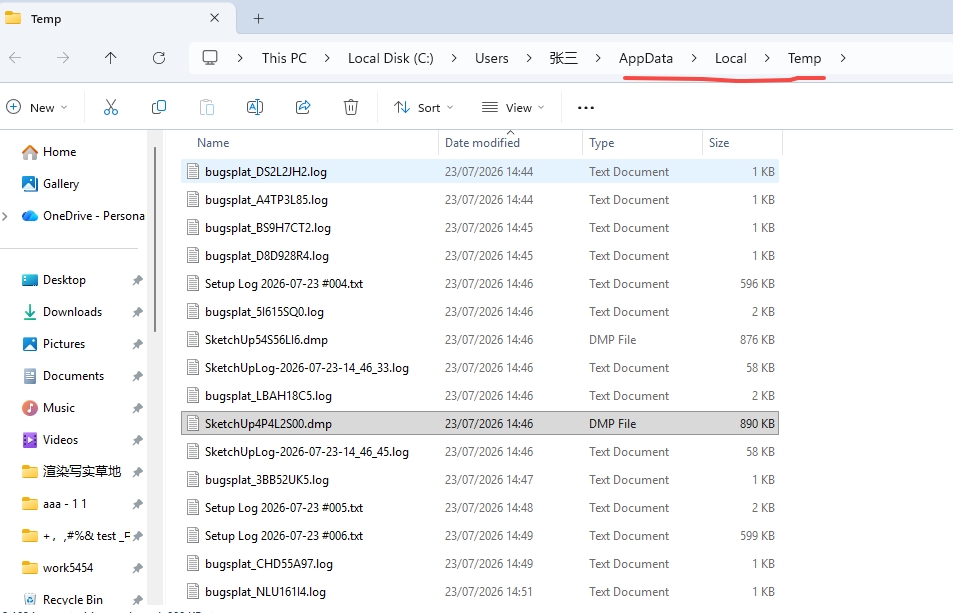Image resolution: width=953 pixels, height=613 pixels.
Task: Click the Cut scissors icon
Action: pyautogui.click(x=111, y=108)
